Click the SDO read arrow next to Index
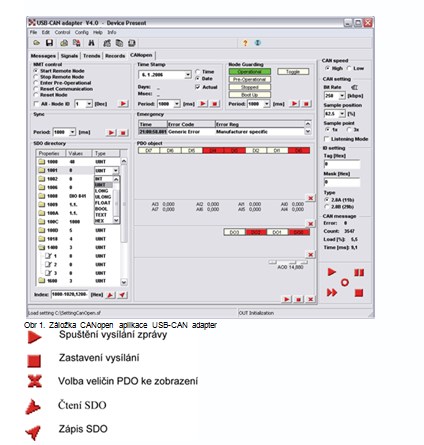The height and width of the screenshot is (445, 424). [110, 295]
